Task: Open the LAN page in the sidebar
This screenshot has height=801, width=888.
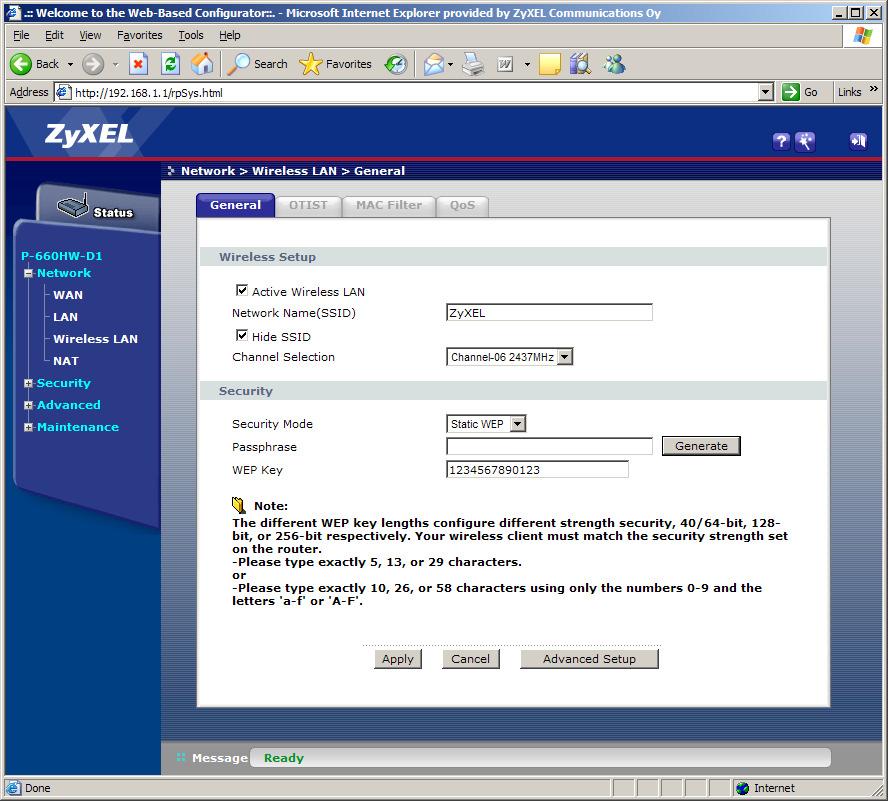Action: (x=66, y=317)
